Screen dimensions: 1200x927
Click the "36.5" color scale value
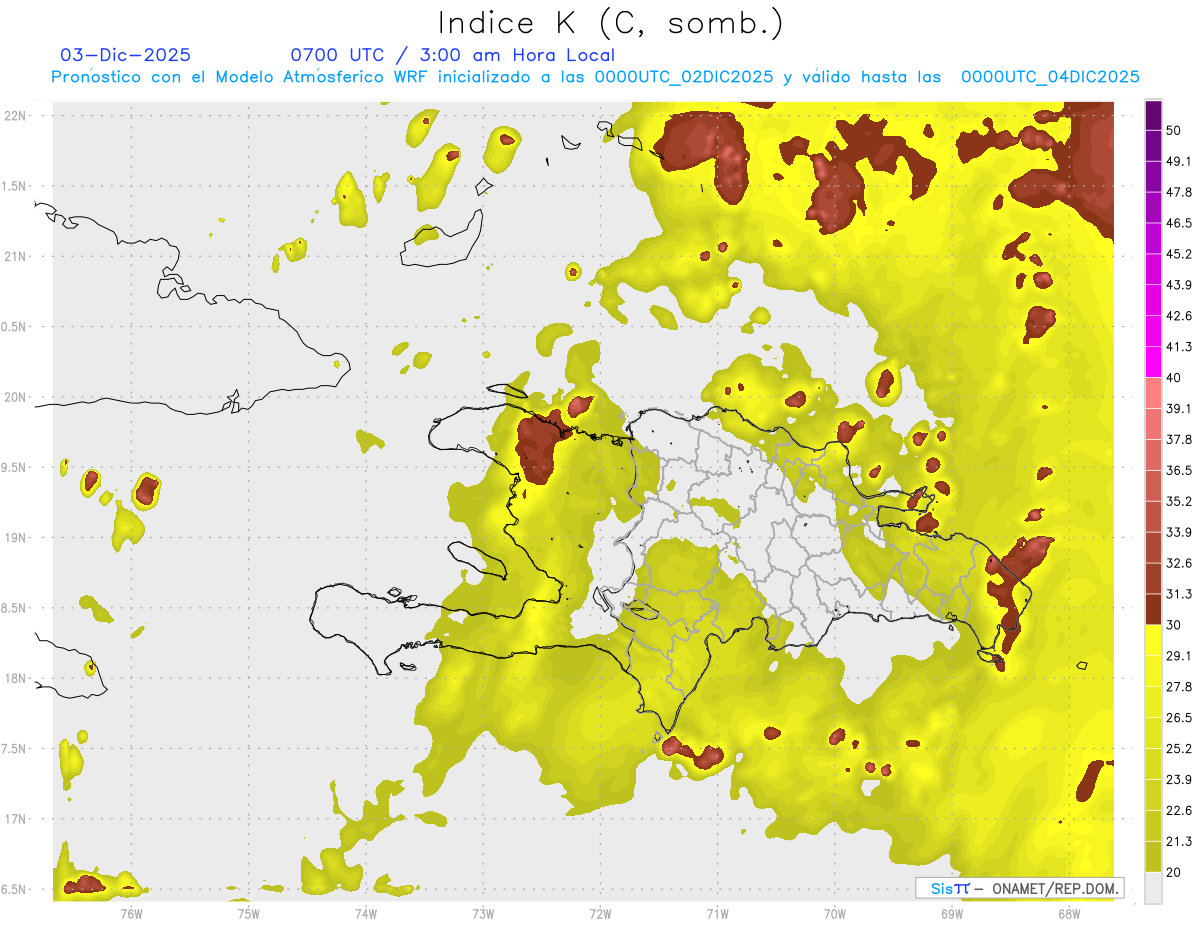(1180, 470)
